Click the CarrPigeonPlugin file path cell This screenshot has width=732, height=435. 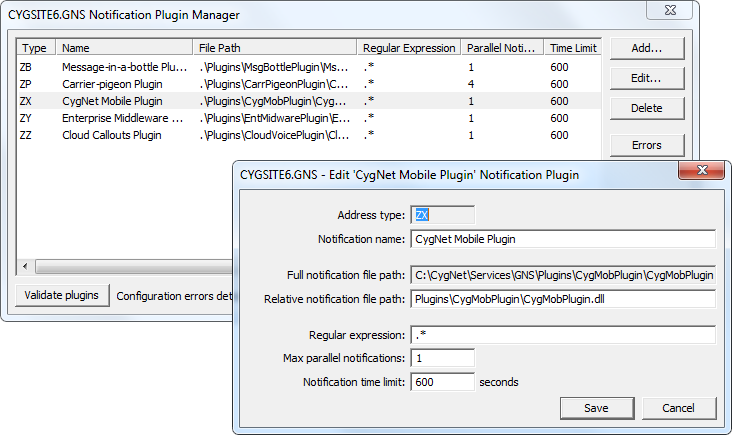tap(274, 84)
